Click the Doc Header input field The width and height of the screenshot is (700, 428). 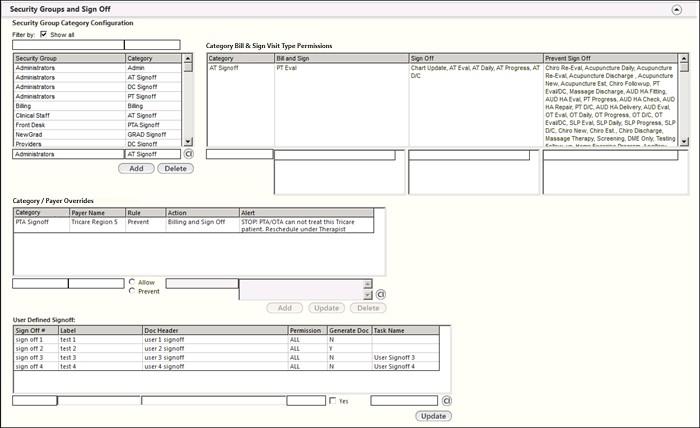click(x=214, y=401)
